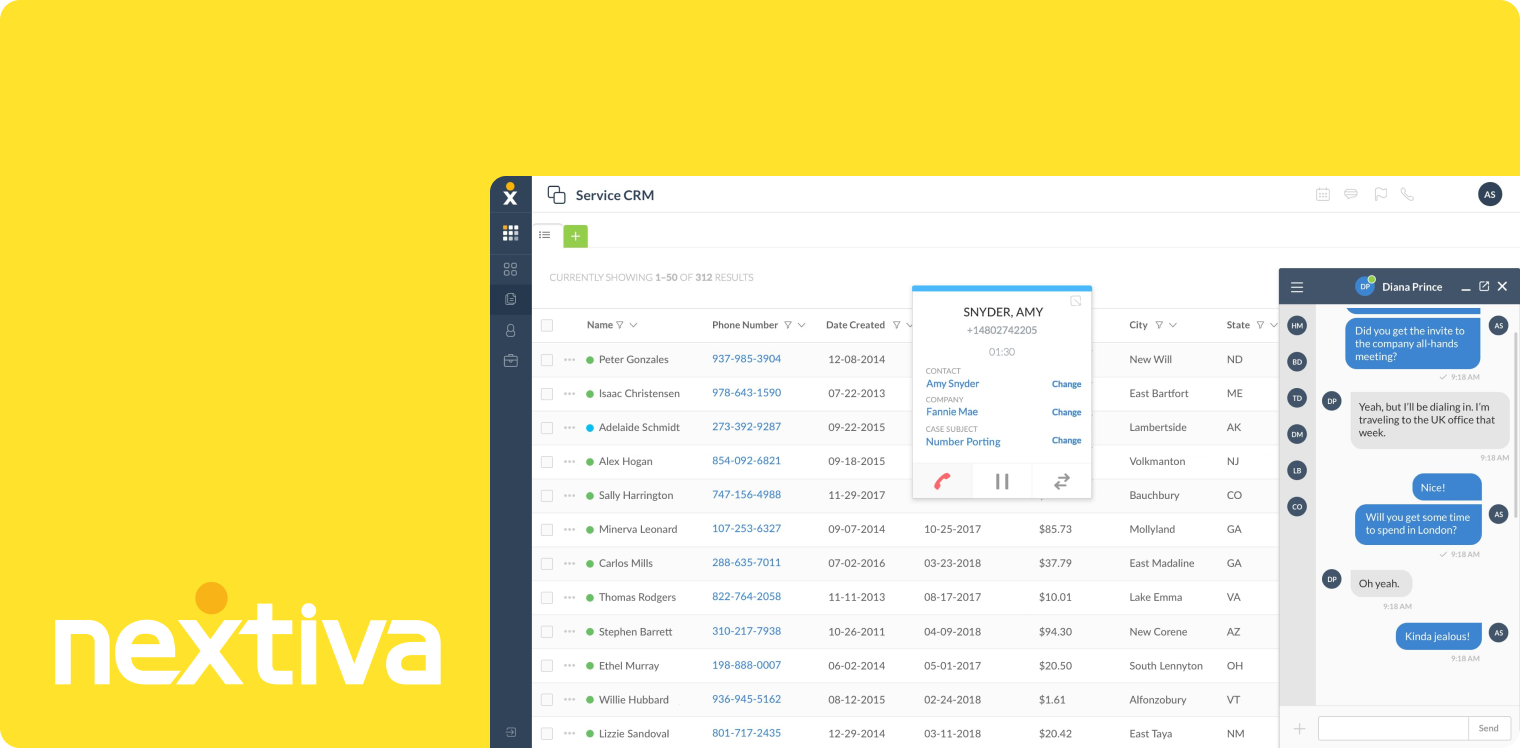Open the chat messages icon in top bar
The height and width of the screenshot is (748, 1520).
tap(1351, 195)
